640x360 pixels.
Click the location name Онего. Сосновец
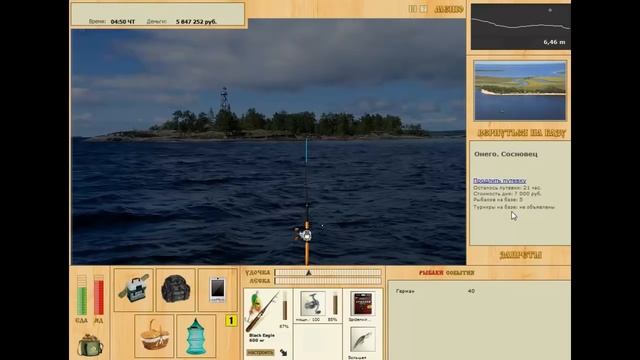(506, 154)
